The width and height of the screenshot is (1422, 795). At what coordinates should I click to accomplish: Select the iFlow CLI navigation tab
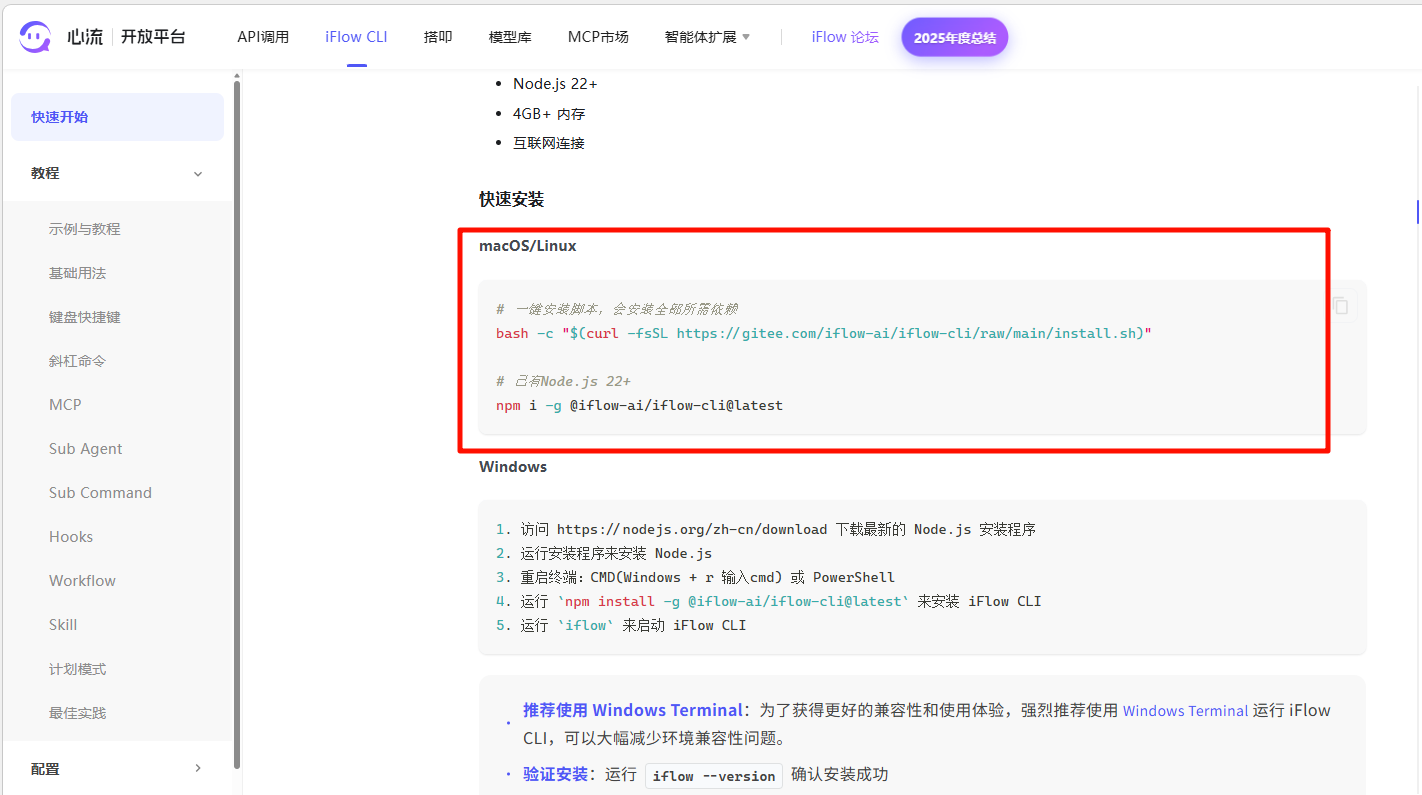[x=356, y=37]
